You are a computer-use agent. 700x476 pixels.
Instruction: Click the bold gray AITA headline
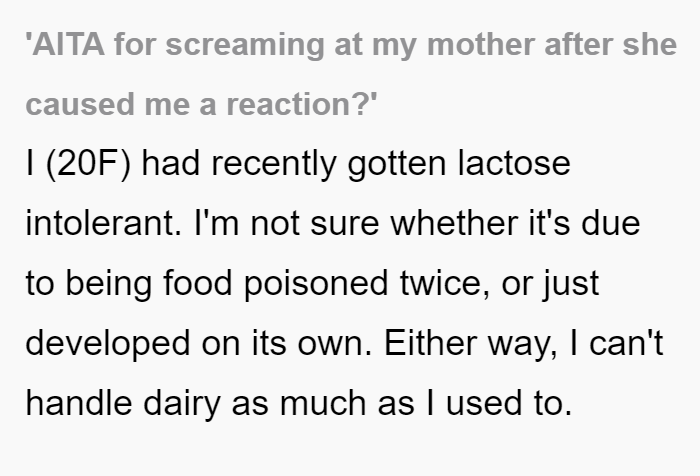[x=351, y=74]
